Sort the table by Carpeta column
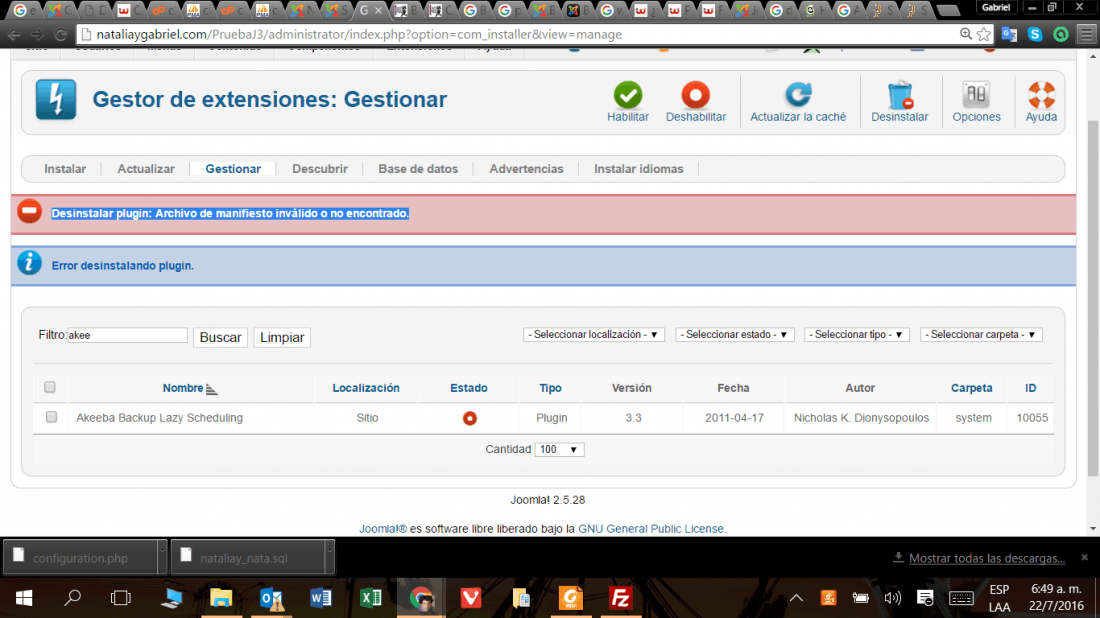 (972, 388)
